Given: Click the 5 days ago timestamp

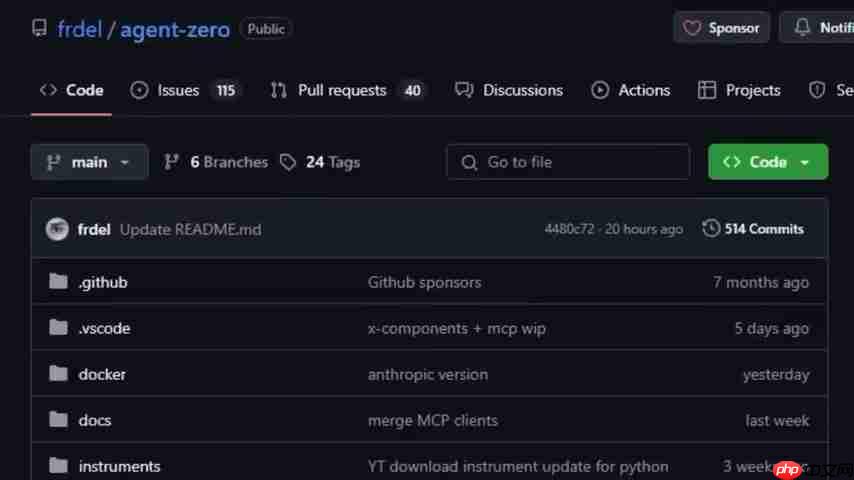Looking at the screenshot, I should tap(772, 329).
